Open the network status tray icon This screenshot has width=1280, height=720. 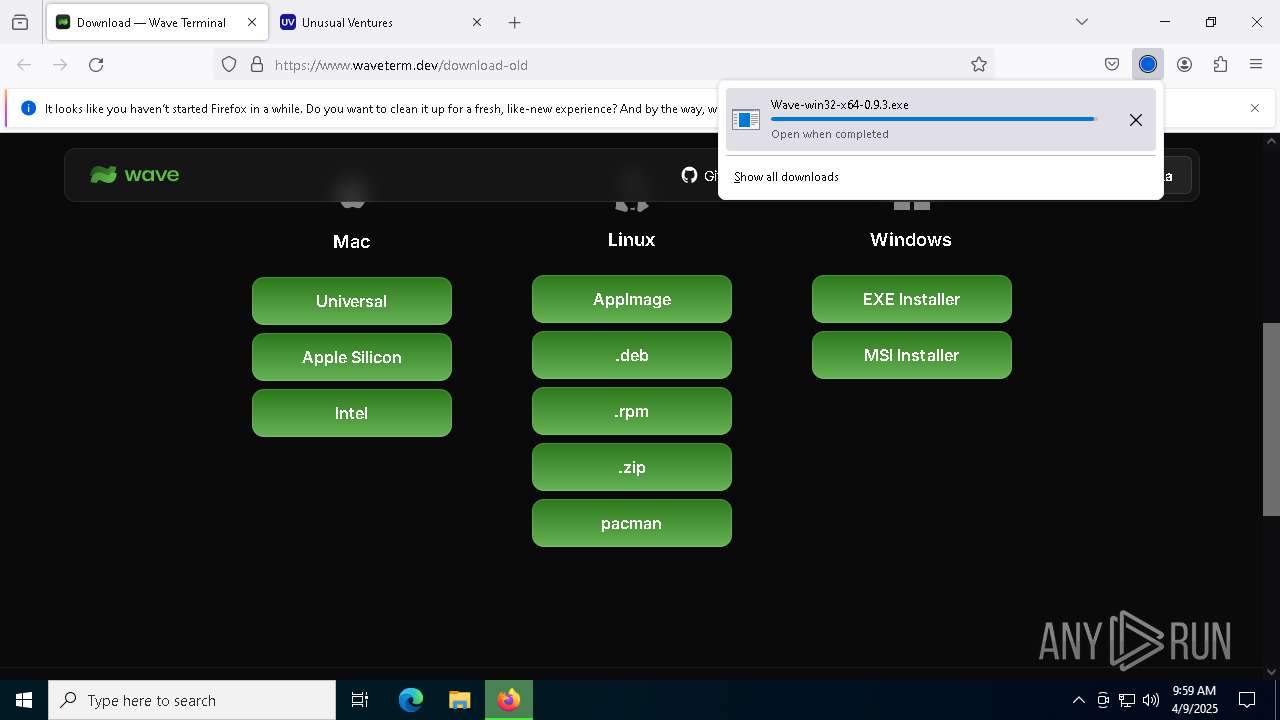[1127, 700]
